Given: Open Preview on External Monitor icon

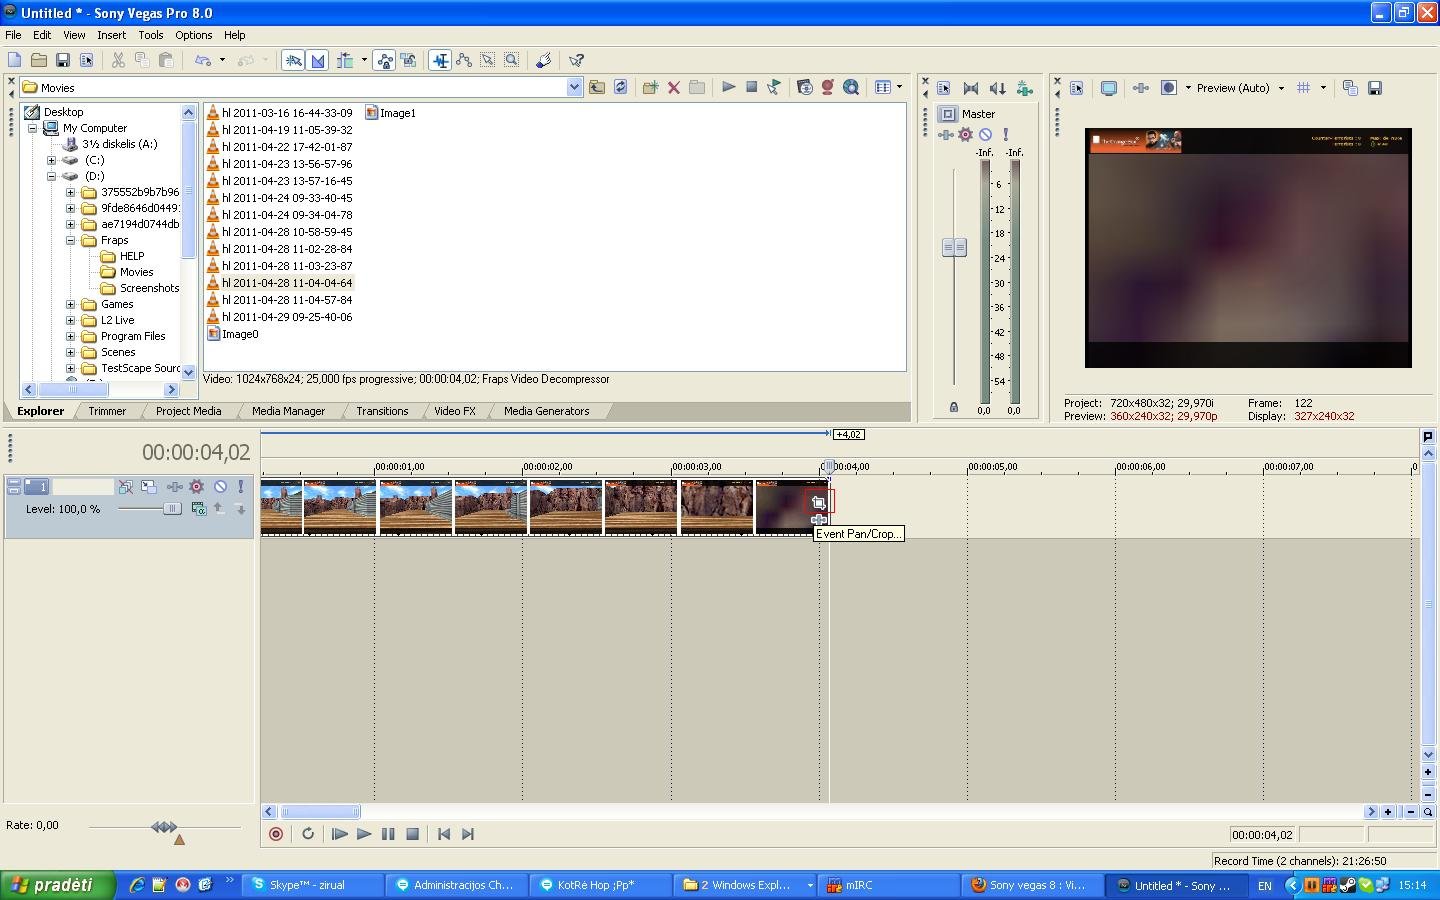Looking at the screenshot, I should point(1108,88).
